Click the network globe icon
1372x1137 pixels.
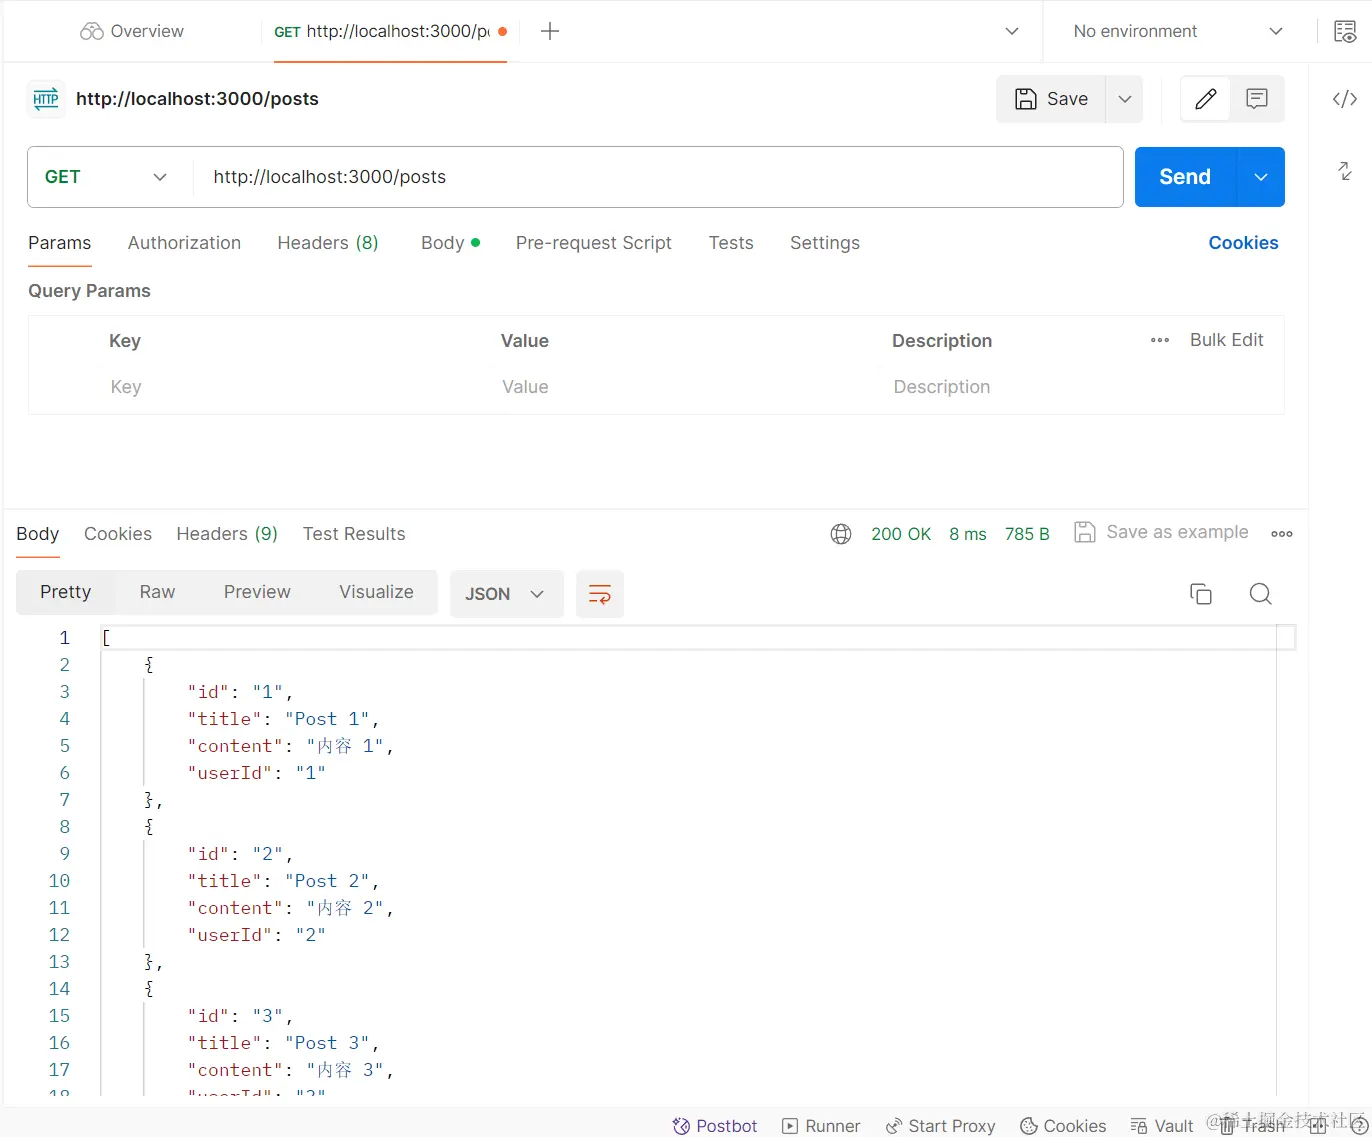pyautogui.click(x=841, y=534)
